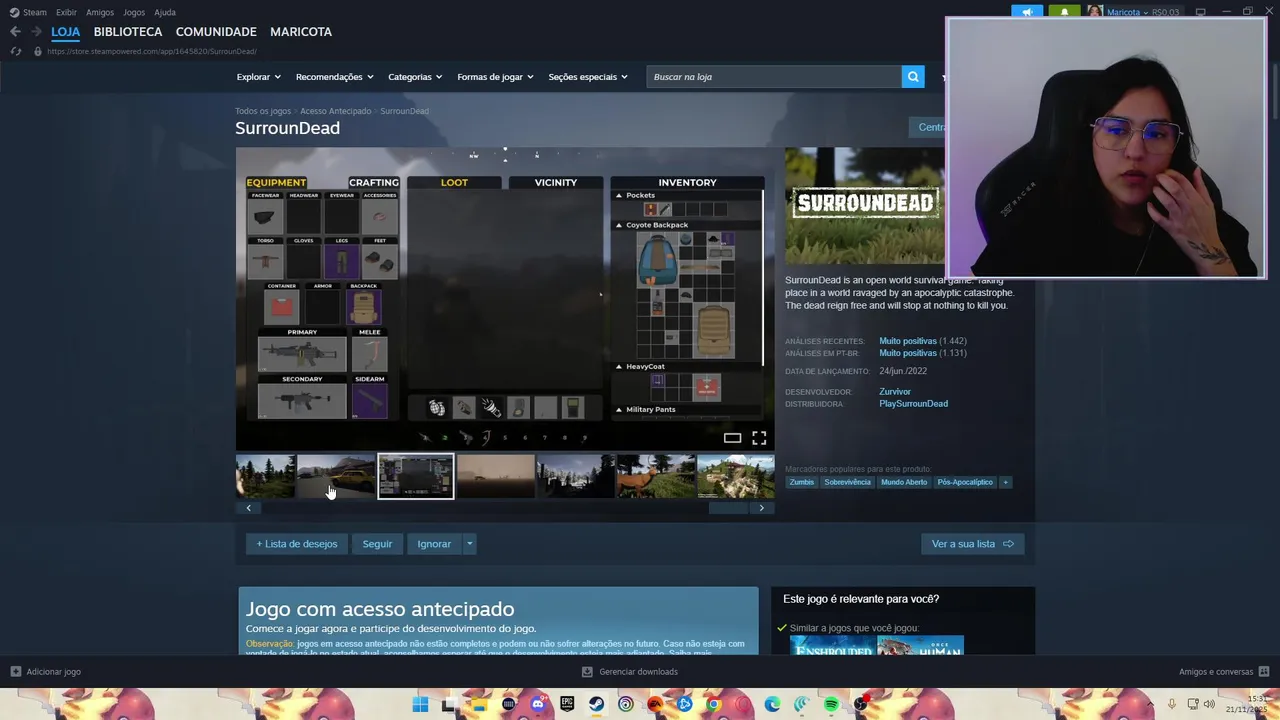Reload the store page
1280x720 pixels.
[15, 51]
